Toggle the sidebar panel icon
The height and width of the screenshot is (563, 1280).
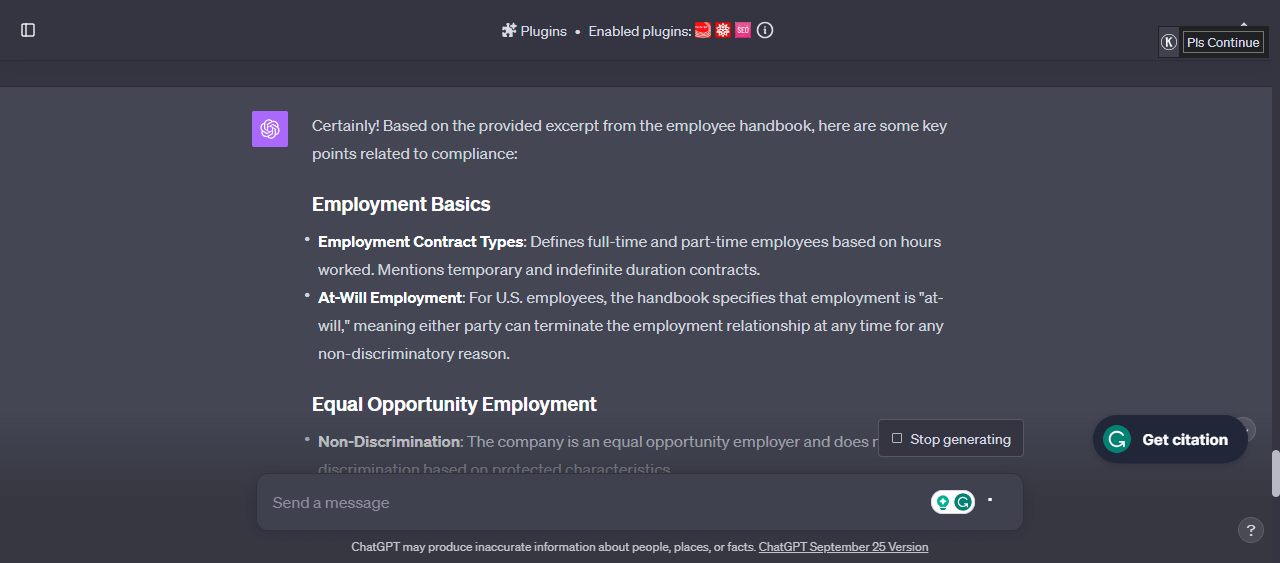pos(28,30)
